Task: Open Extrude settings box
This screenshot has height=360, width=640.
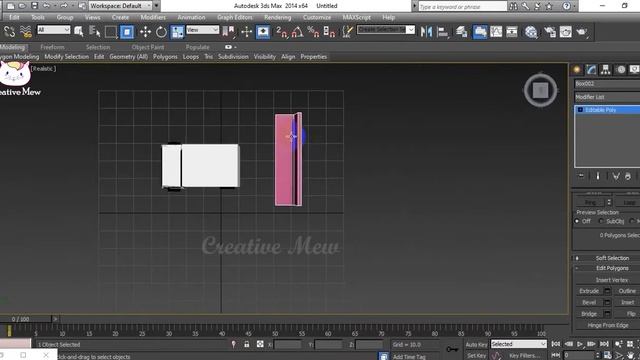Action: click(x=607, y=291)
